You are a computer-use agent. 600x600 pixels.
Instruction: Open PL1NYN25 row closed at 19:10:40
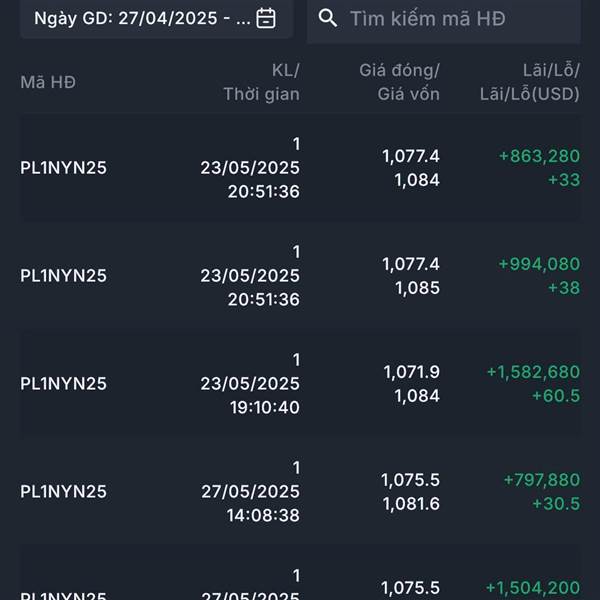pos(300,383)
